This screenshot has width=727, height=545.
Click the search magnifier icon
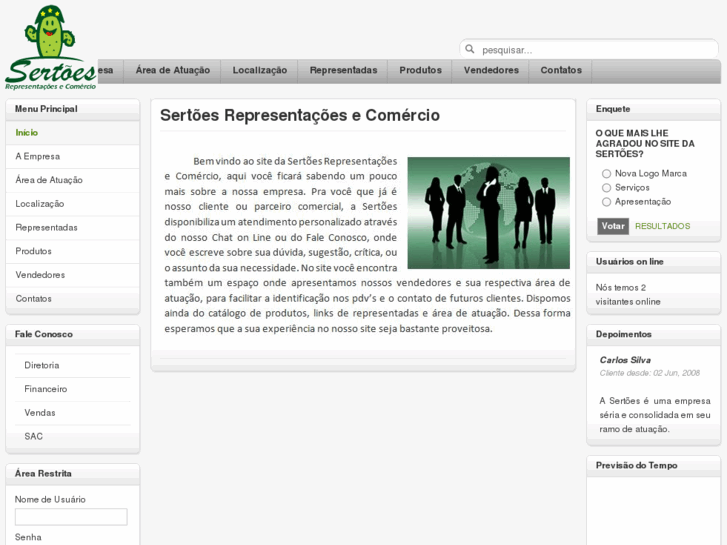pyautogui.click(x=470, y=49)
